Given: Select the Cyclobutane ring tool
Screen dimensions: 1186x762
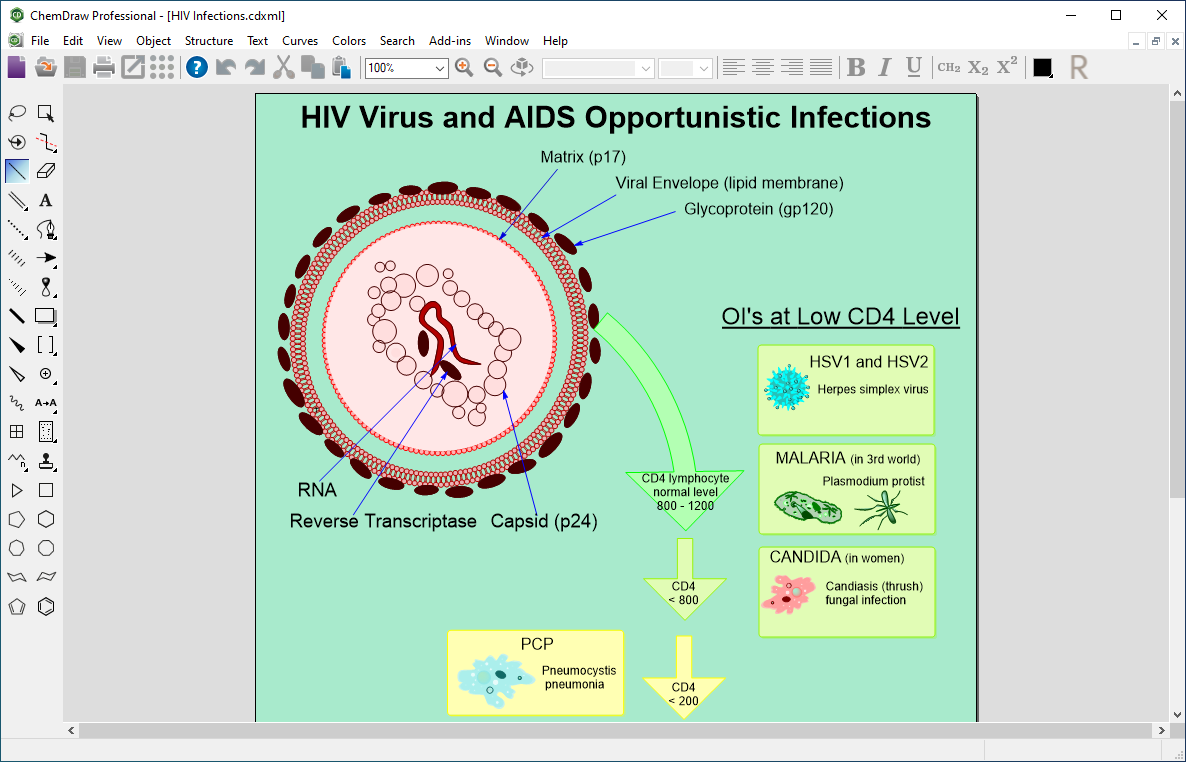Looking at the screenshot, I should tap(46, 490).
